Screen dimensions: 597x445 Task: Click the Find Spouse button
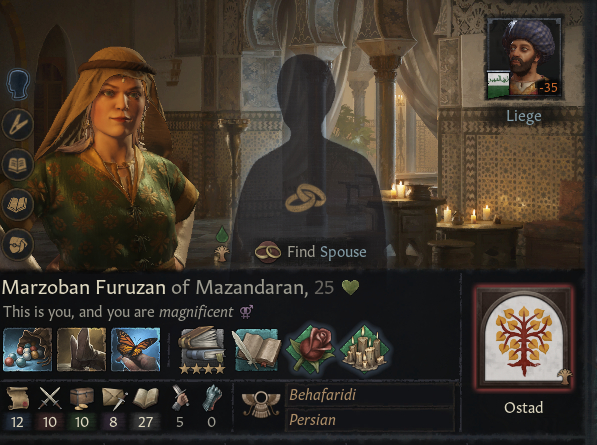[311, 252]
